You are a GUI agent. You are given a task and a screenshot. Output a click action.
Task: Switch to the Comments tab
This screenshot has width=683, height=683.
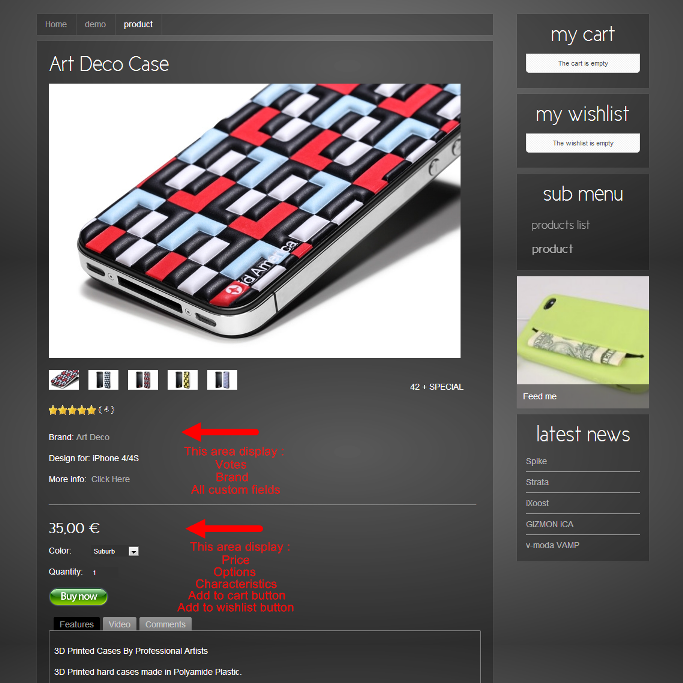pyautogui.click(x=166, y=624)
